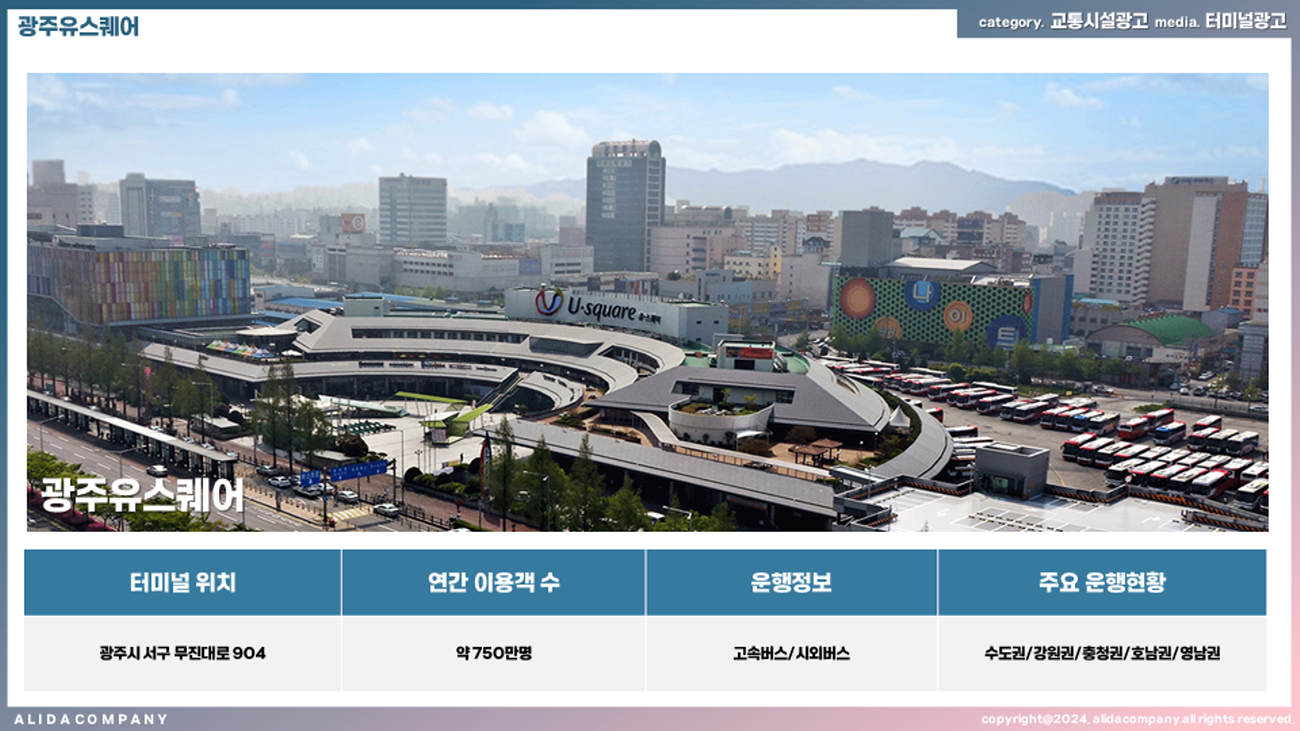Click the tall dark tower in the skyline
Screen dimensions: 1300x731
pos(625,205)
